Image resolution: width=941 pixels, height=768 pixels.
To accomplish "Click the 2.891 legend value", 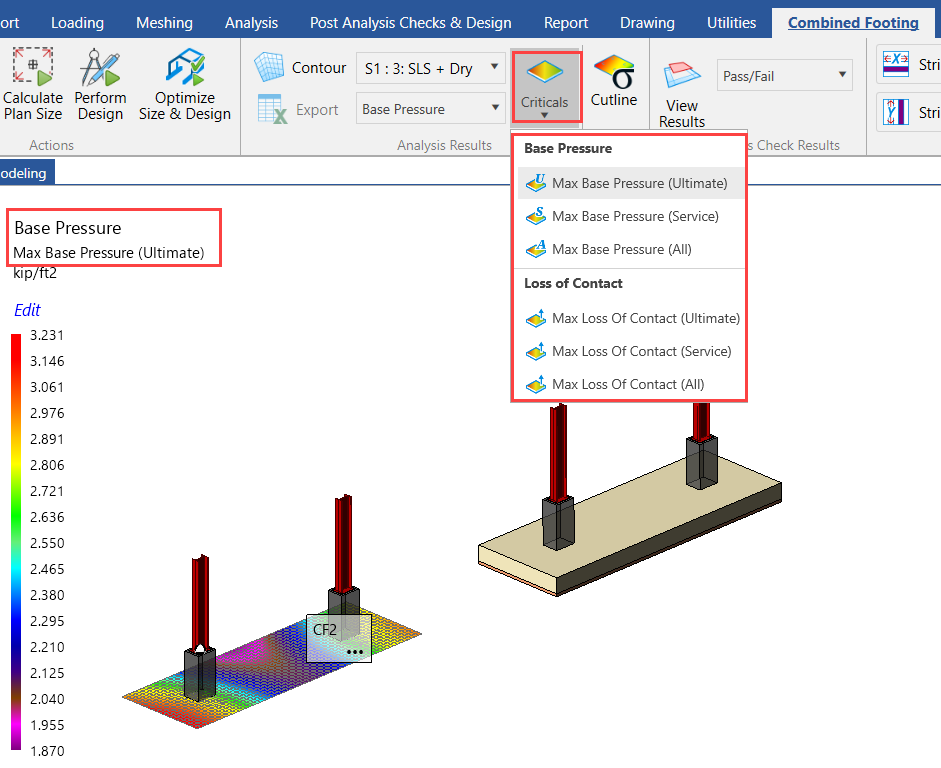I will point(47,439).
